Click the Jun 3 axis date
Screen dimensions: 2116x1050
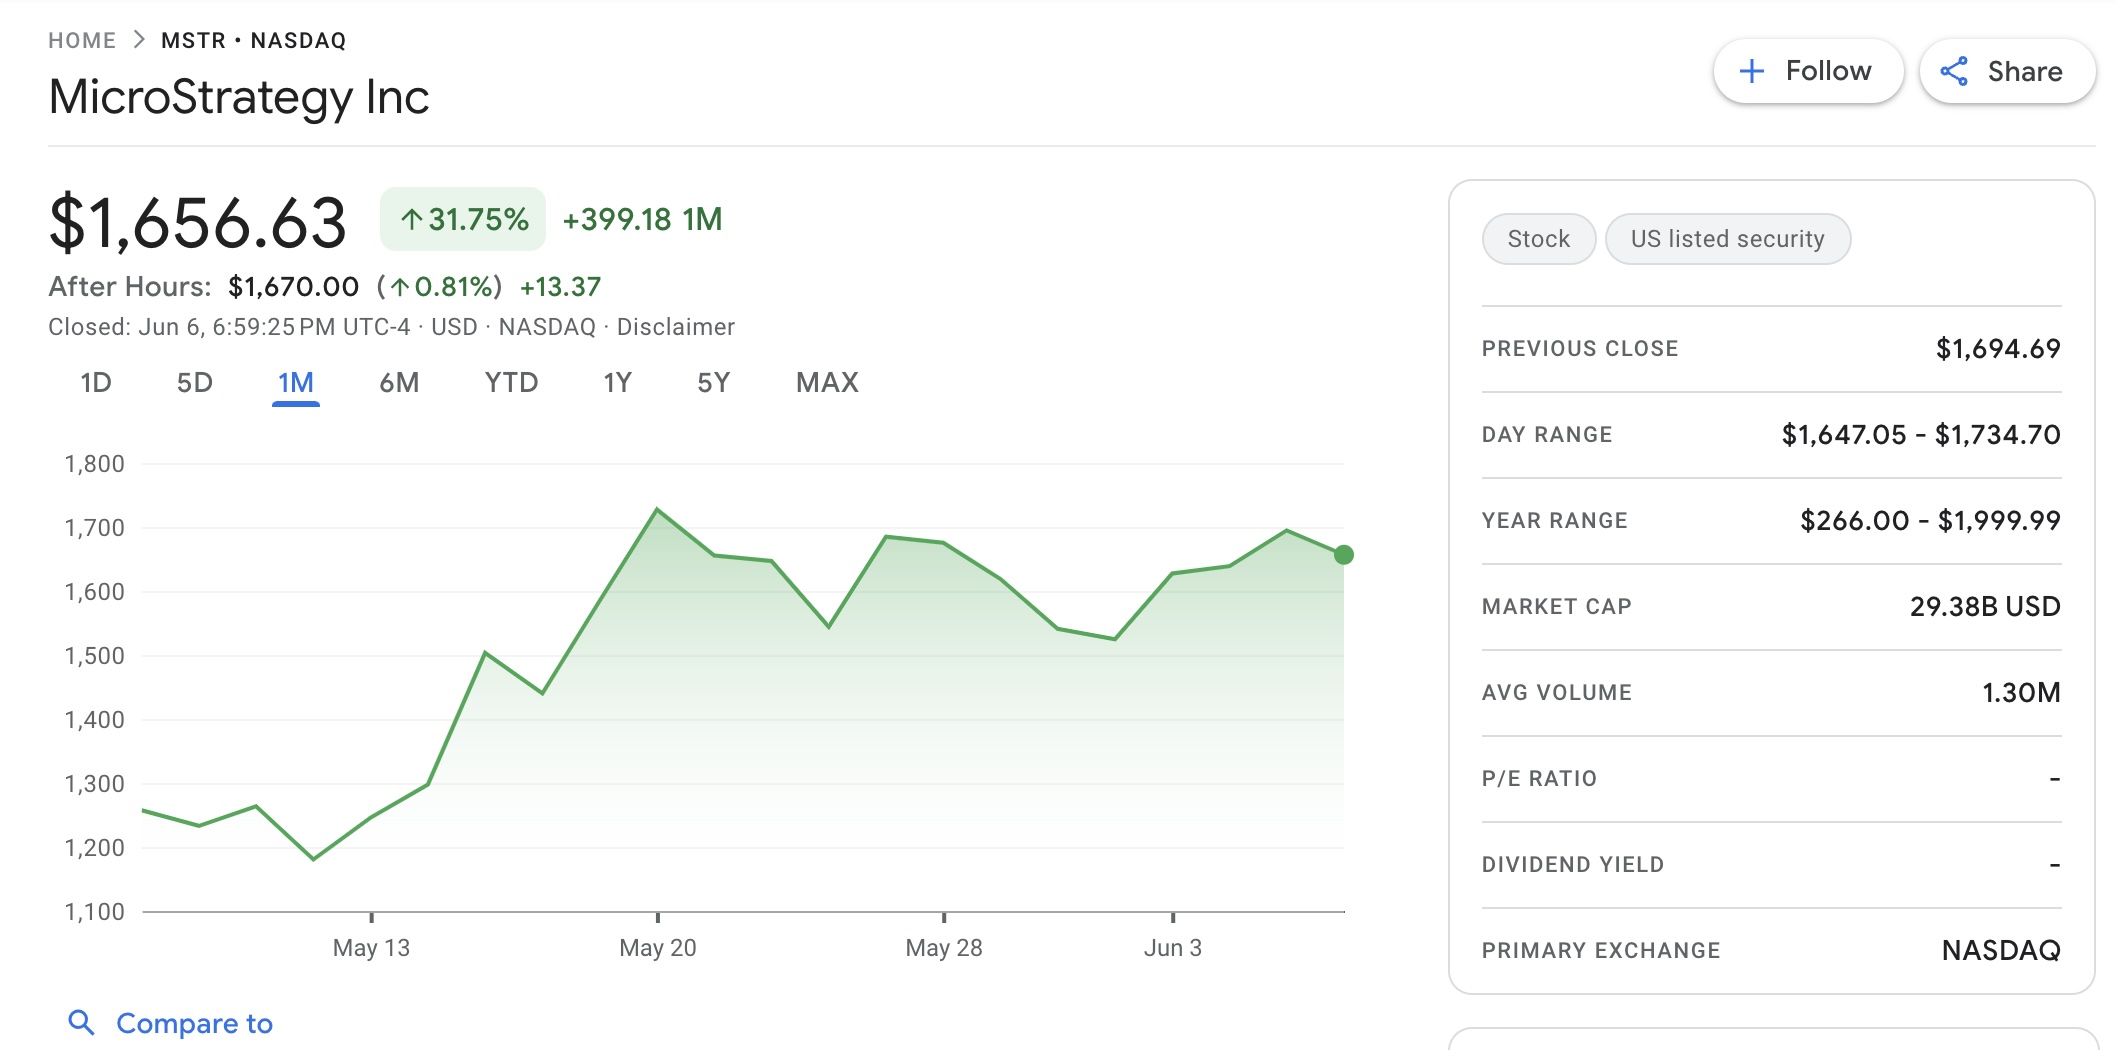coord(1173,948)
